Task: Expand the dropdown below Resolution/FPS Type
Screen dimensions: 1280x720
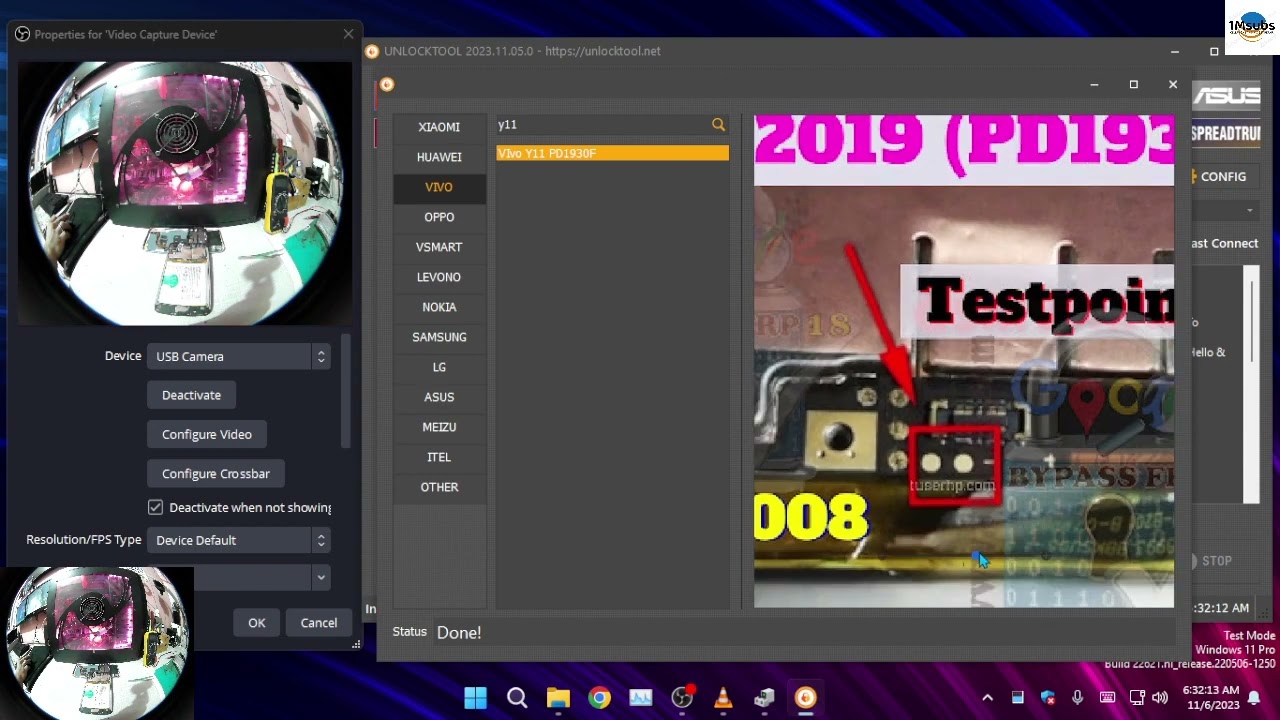Action: pyautogui.click(x=320, y=577)
